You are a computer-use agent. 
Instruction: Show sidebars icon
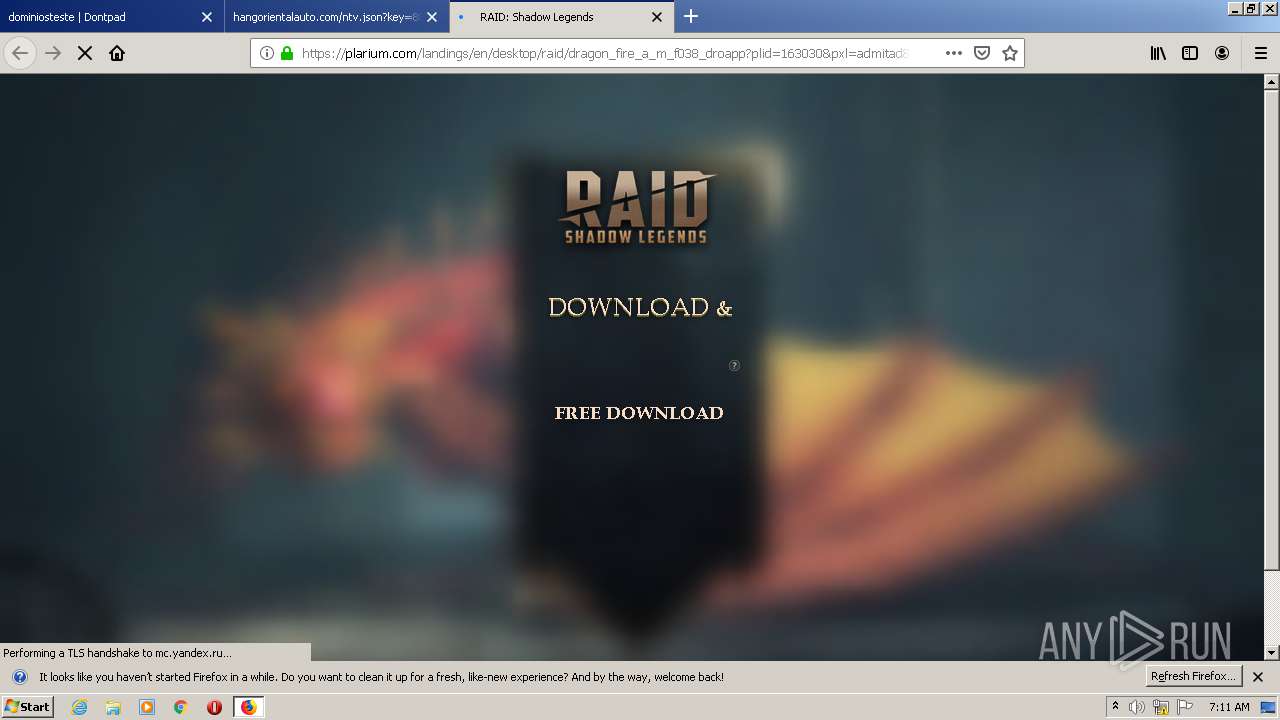1190,53
